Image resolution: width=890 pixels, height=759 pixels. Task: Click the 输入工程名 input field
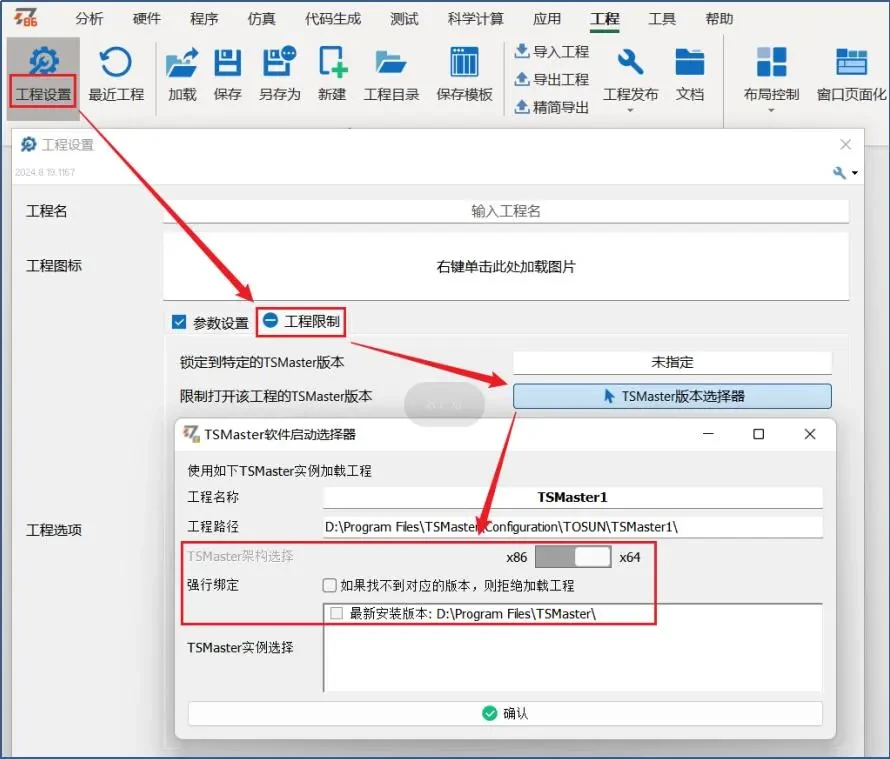[506, 211]
